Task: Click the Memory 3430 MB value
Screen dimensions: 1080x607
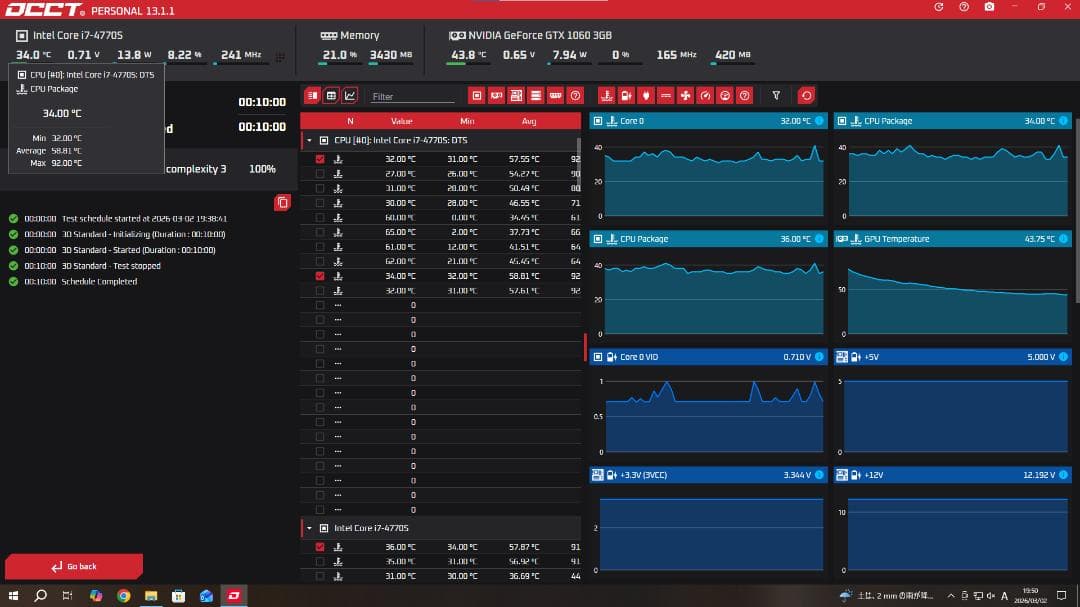Action: coord(391,55)
